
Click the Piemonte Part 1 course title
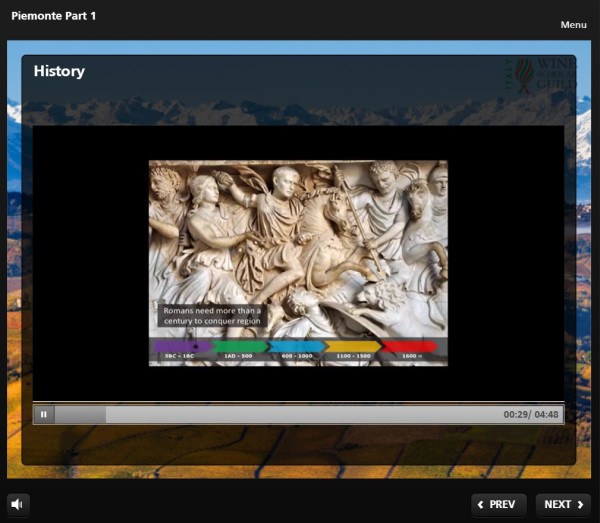coord(54,16)
